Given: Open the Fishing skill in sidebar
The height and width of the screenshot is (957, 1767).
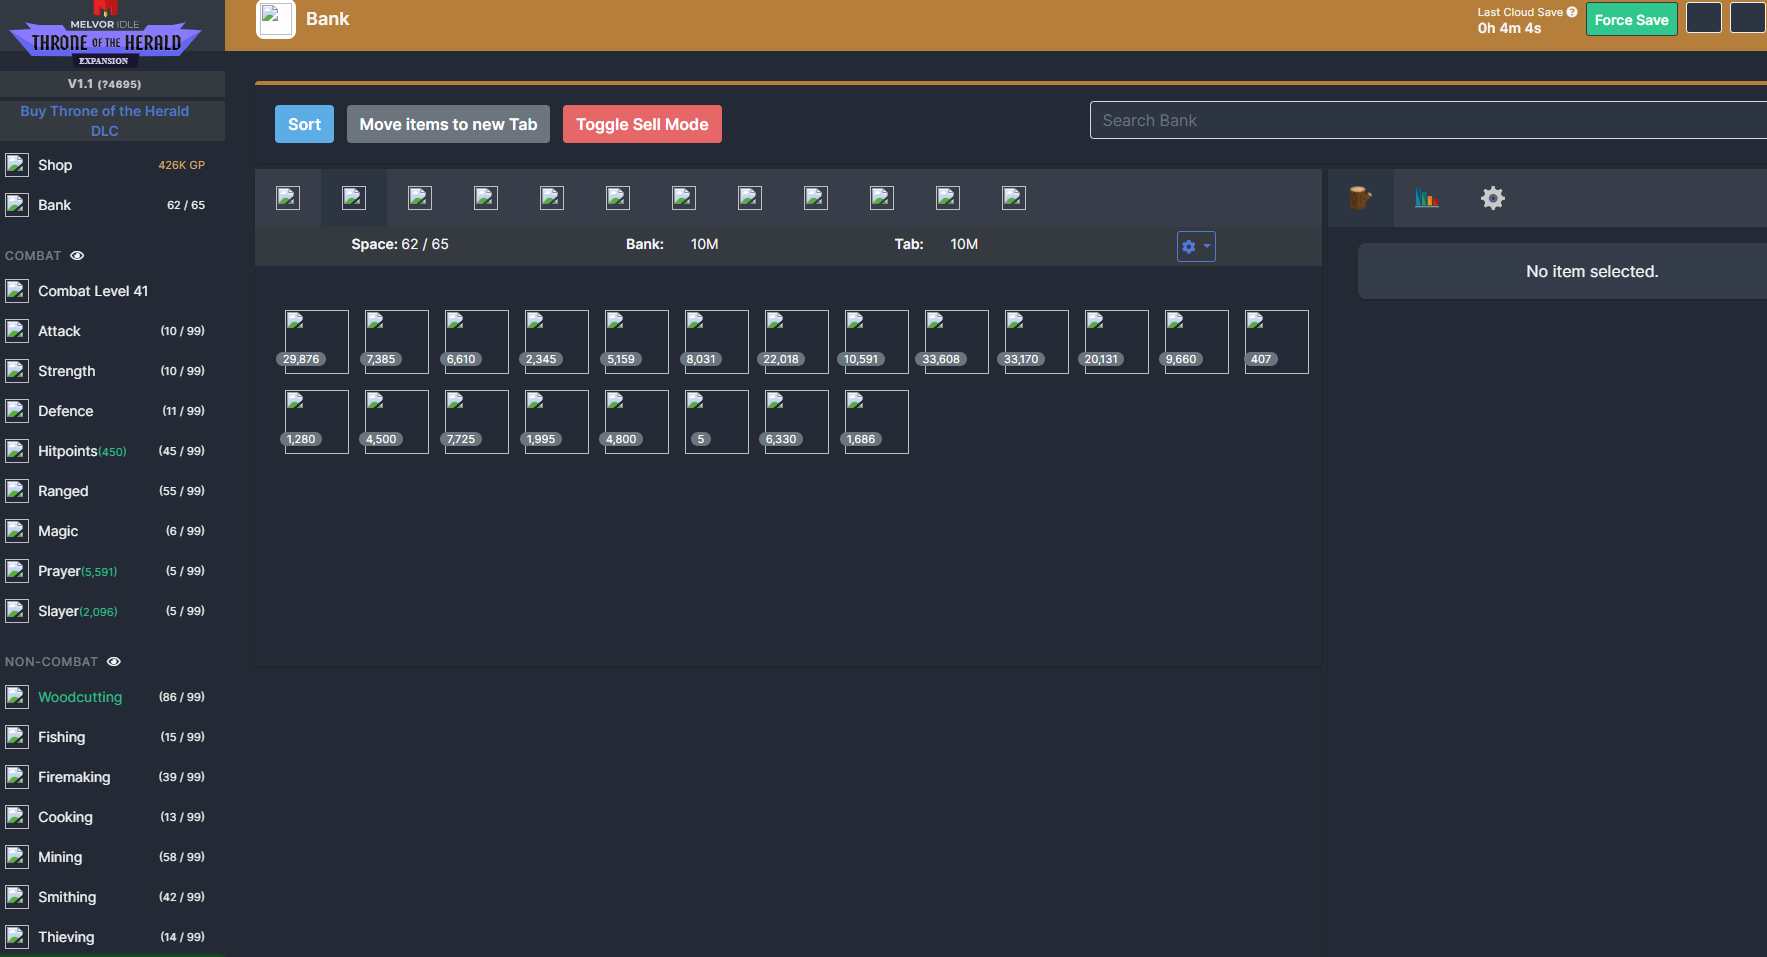Looking at the screenshot, I should 61,737.
